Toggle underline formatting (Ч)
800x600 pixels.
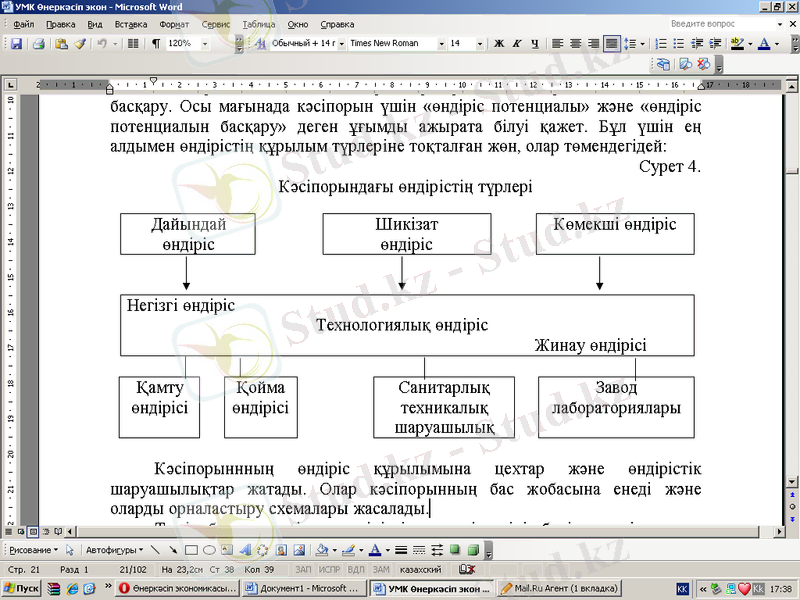[x=535, y=44]
